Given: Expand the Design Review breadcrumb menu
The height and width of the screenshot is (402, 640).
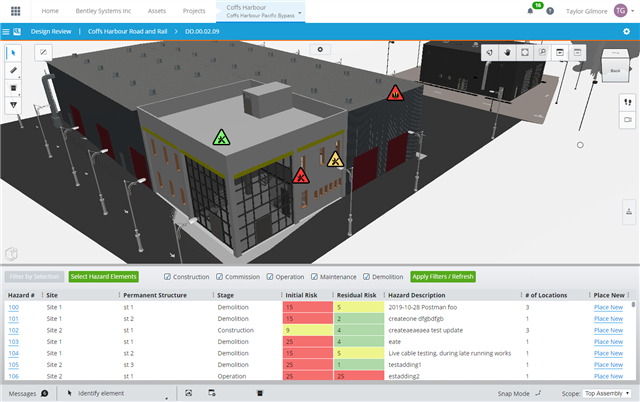Looking at the screenshot, I should click(54, 31).
